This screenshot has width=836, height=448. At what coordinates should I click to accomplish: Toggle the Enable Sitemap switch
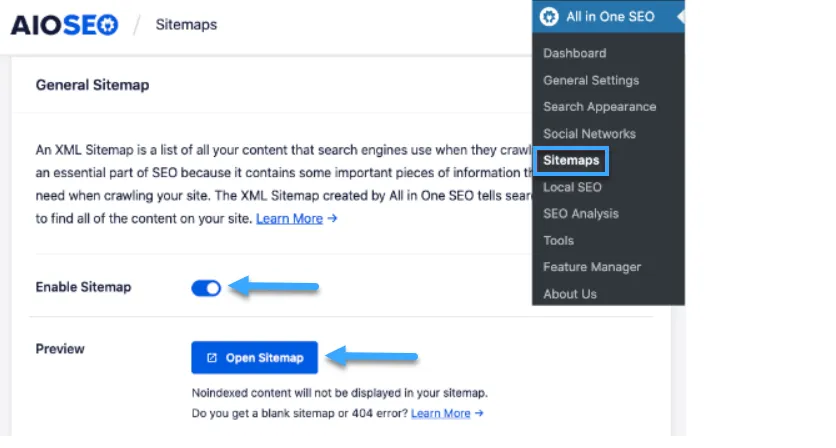206,288
